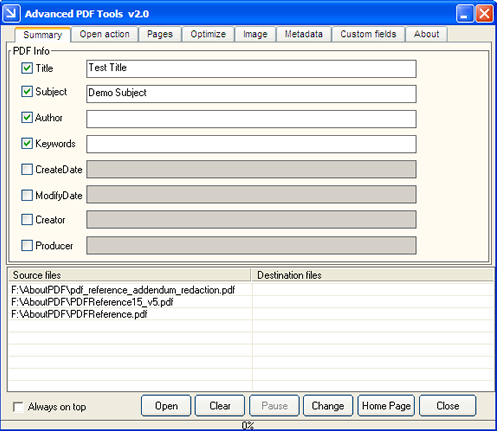This screenshot has width=497, height=431.
Task: Focus the empty Author input field
Action: (x=251, y=119)
